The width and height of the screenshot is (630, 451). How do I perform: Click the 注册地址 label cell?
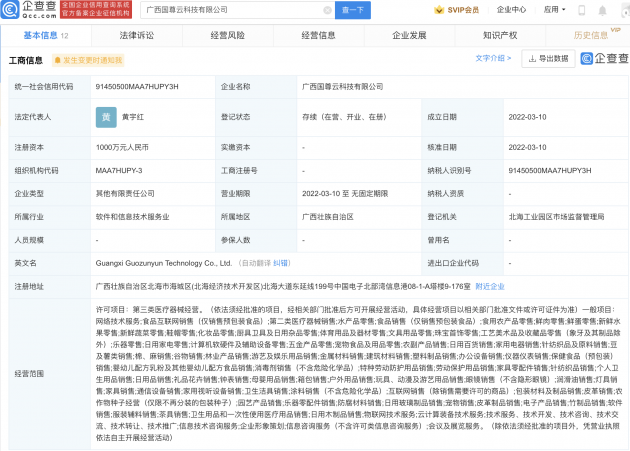50,287
